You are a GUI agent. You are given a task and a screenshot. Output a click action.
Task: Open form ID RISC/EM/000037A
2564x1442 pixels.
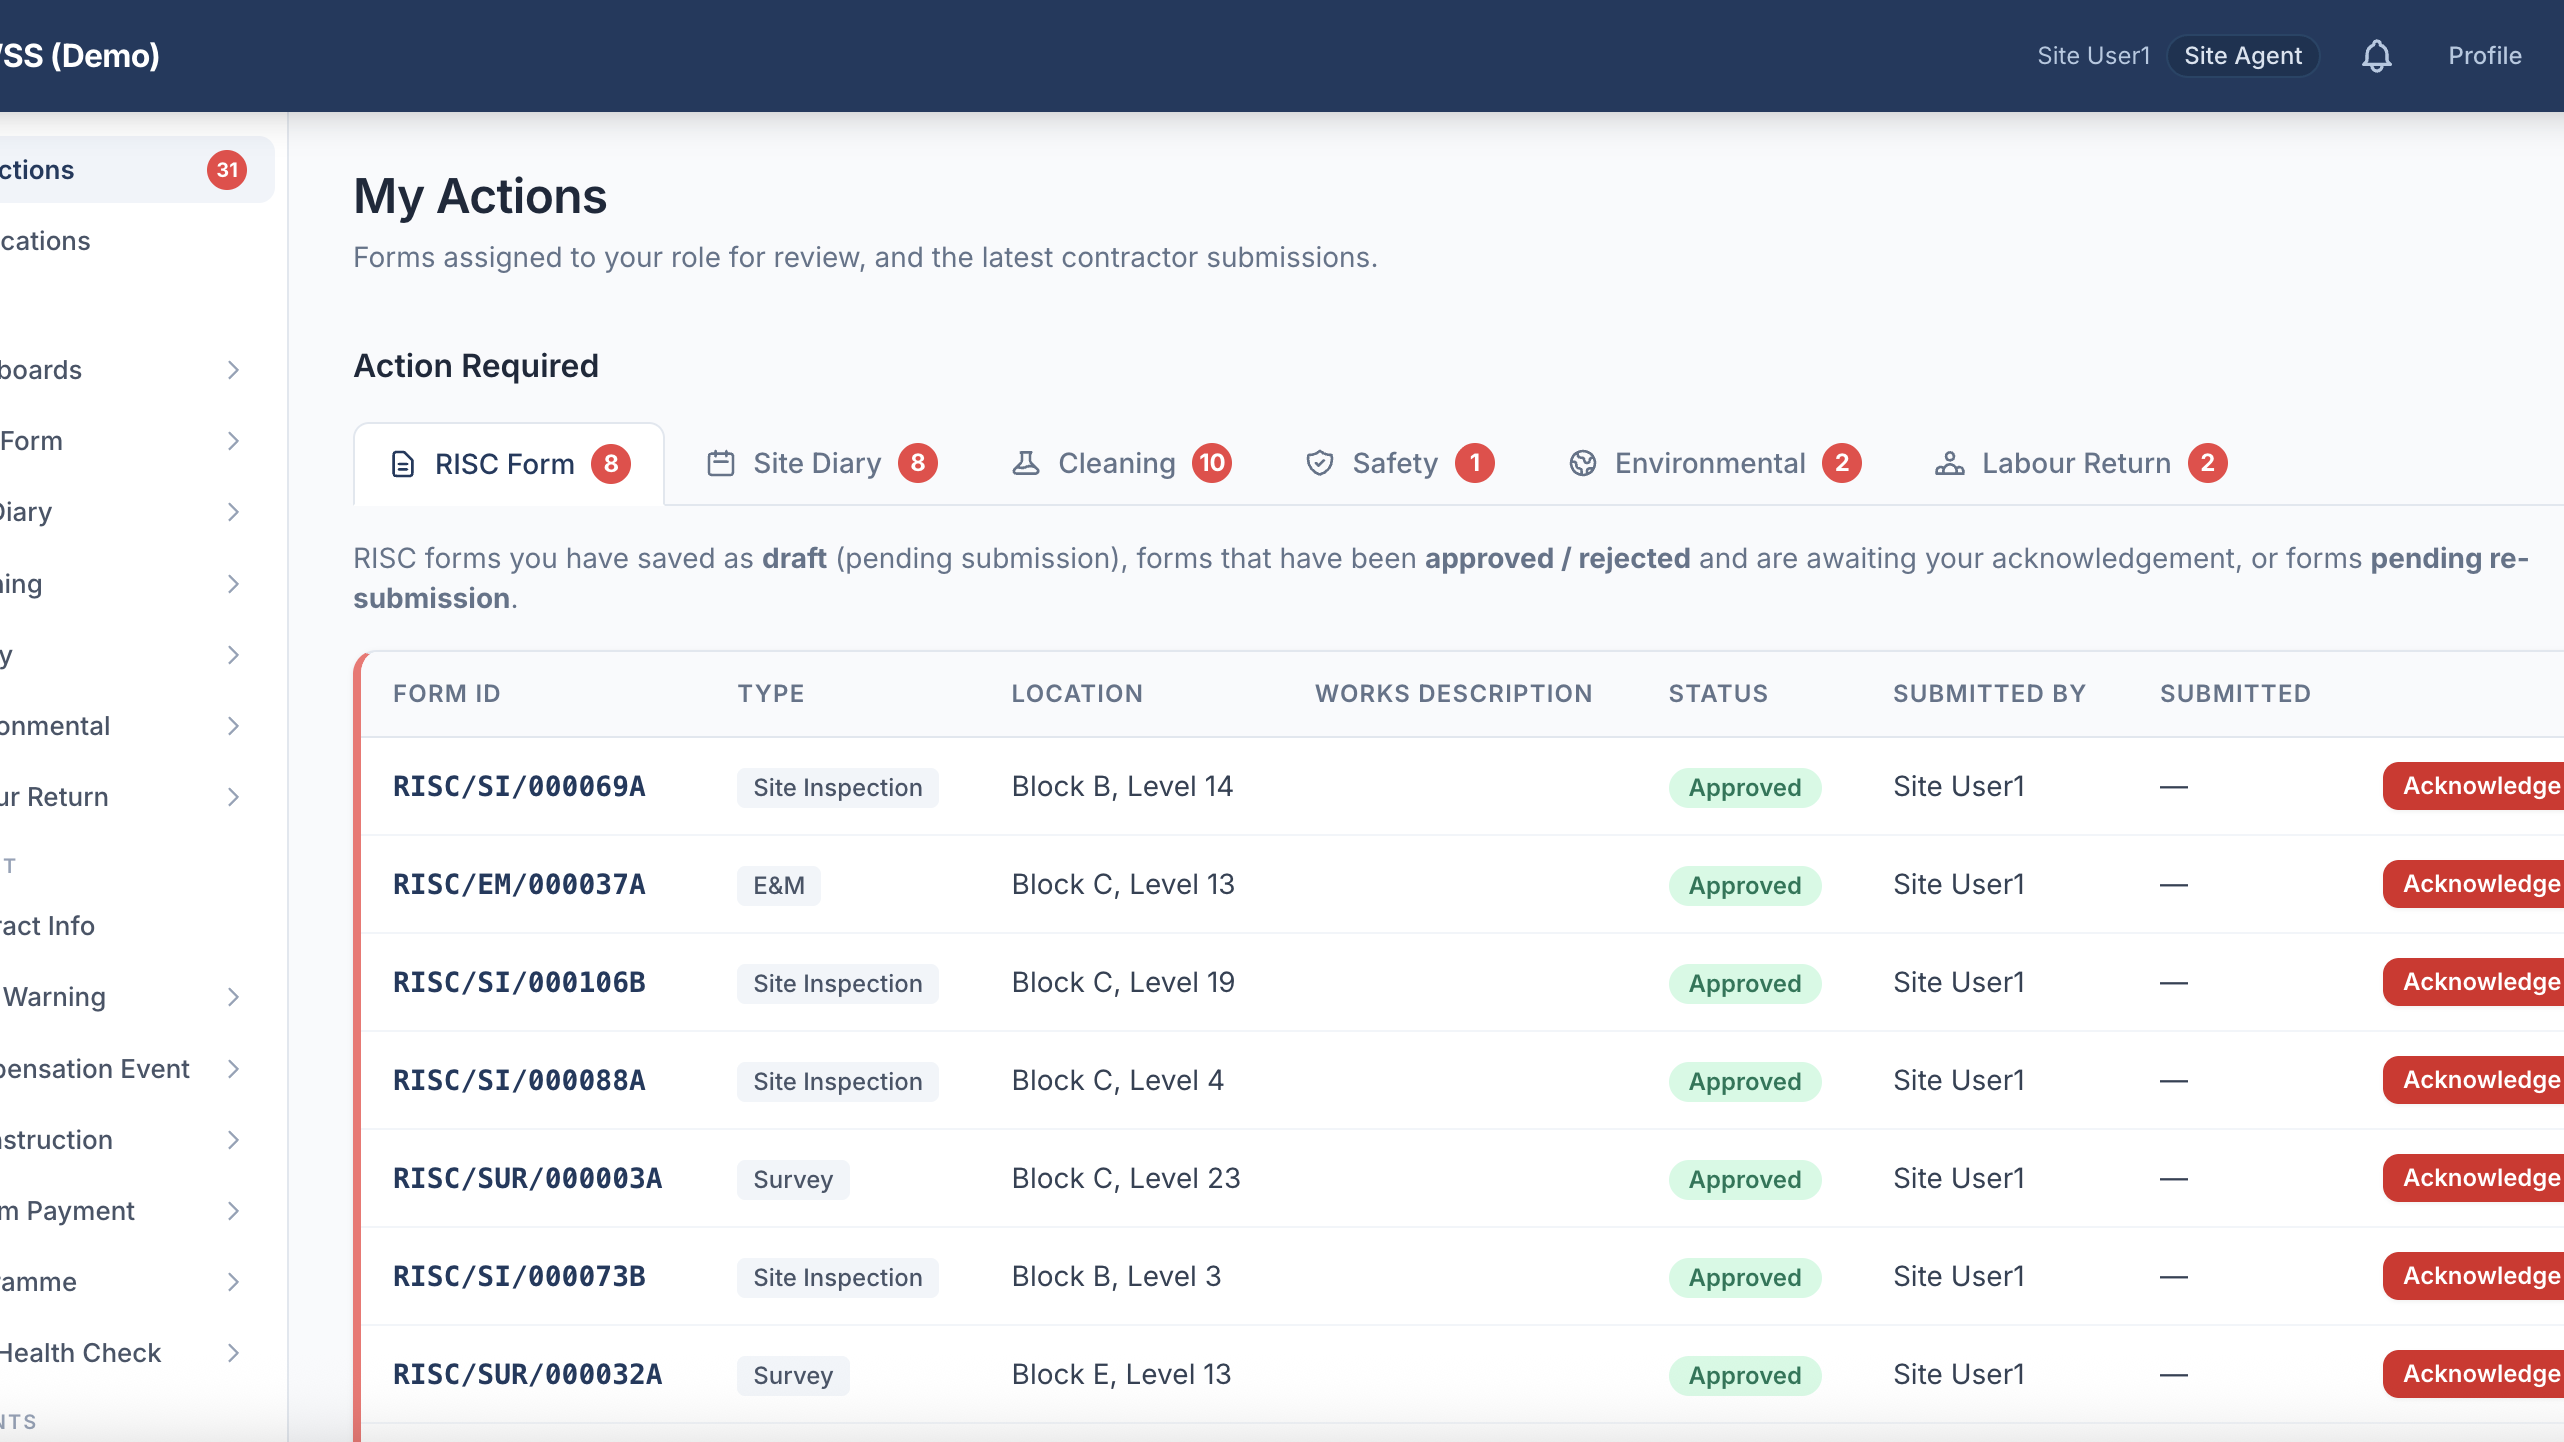[x=519, y=884]
